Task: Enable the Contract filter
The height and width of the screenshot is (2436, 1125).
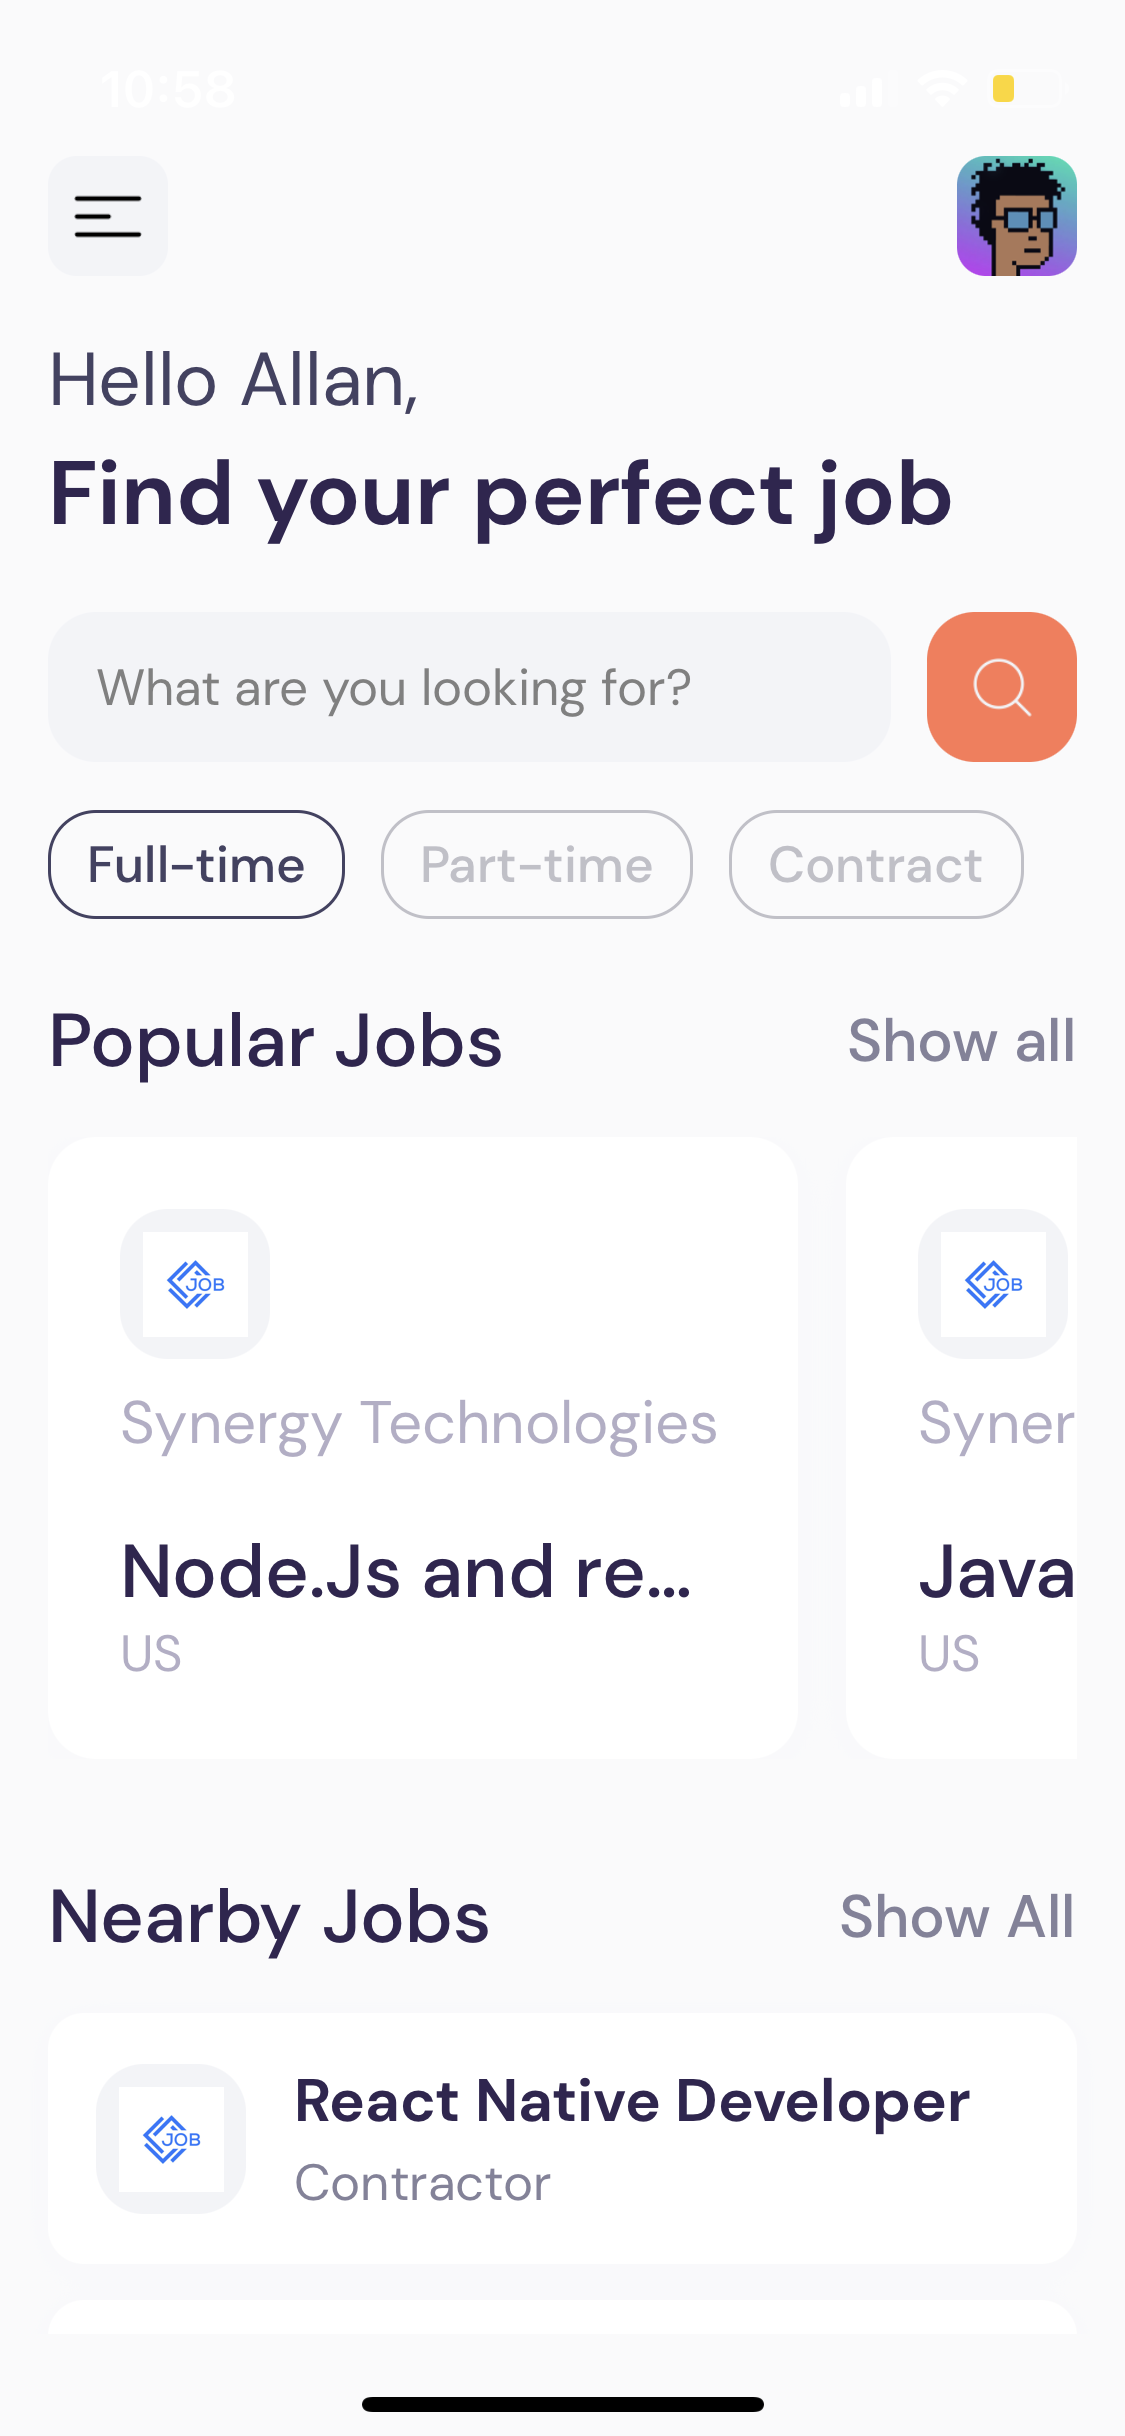Action: (x=875, y=864)
